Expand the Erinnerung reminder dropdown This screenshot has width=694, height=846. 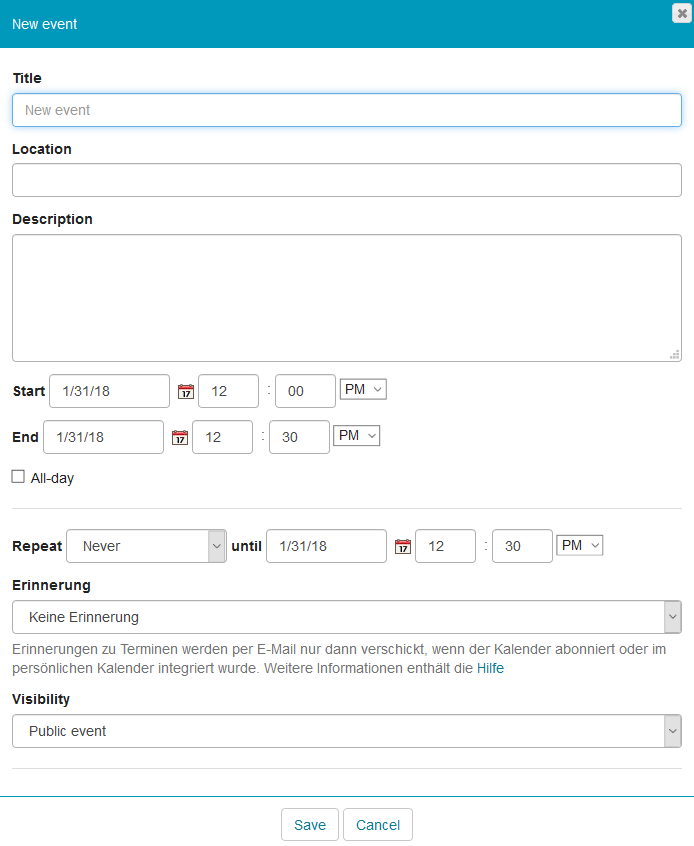tap(346, 617)
